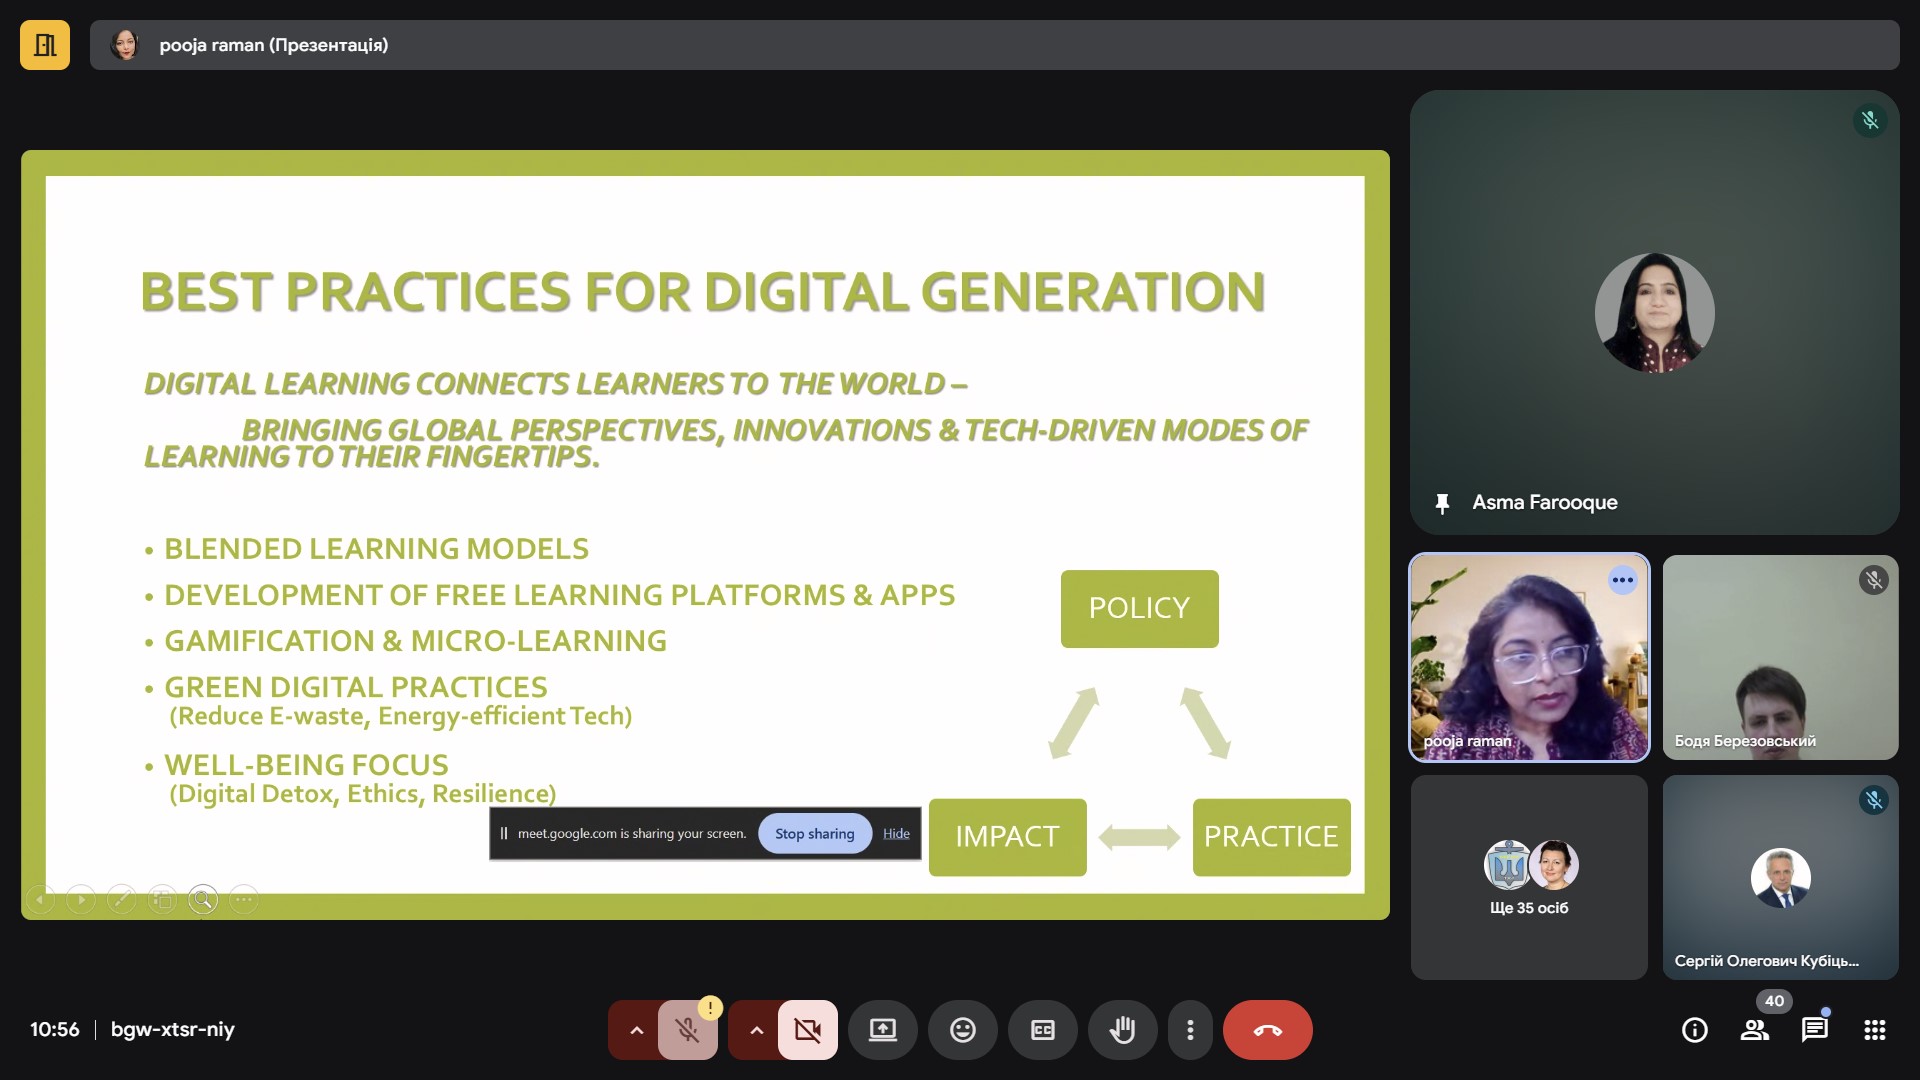Open the emoji reactions button

[962, 1030]
